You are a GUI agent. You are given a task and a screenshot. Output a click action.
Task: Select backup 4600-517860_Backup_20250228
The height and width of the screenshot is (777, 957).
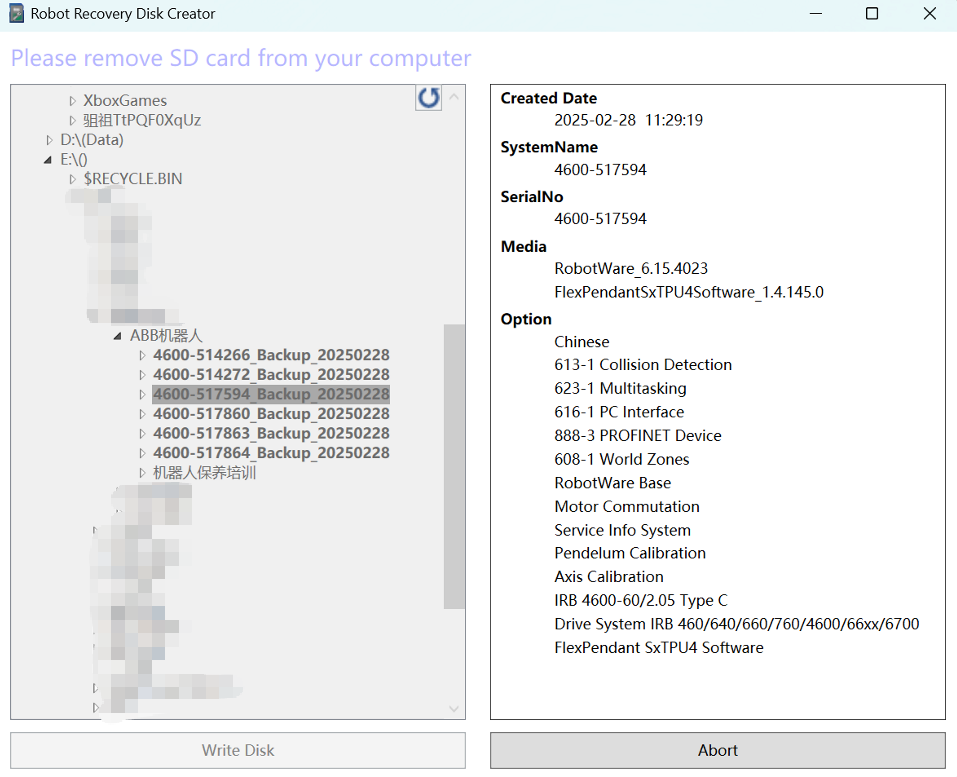coord(271,414)
